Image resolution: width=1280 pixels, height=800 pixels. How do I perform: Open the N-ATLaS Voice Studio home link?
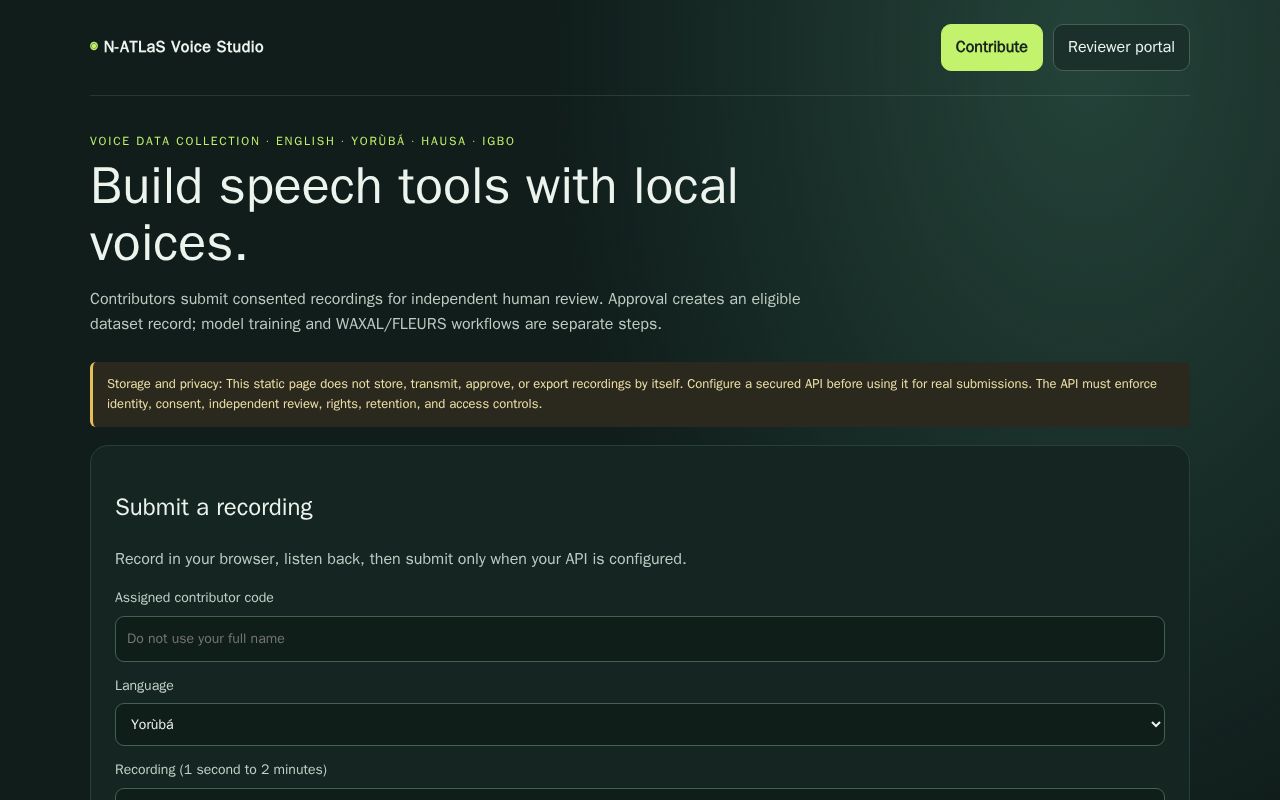point(177,47)
